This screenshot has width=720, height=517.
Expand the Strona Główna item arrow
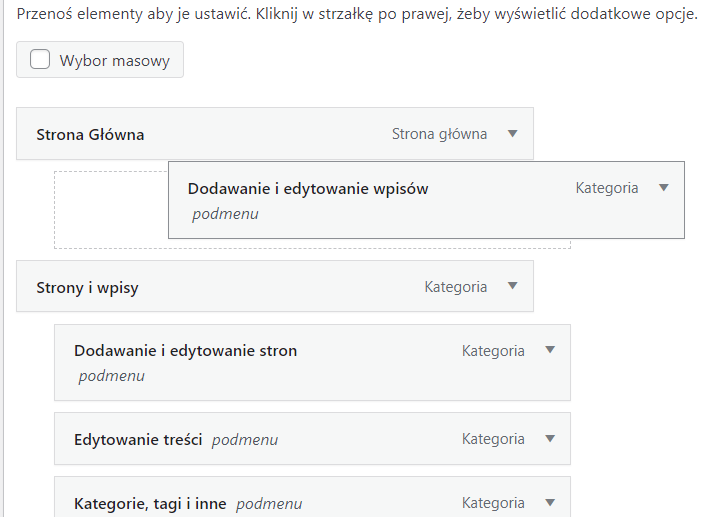(512, 134)
